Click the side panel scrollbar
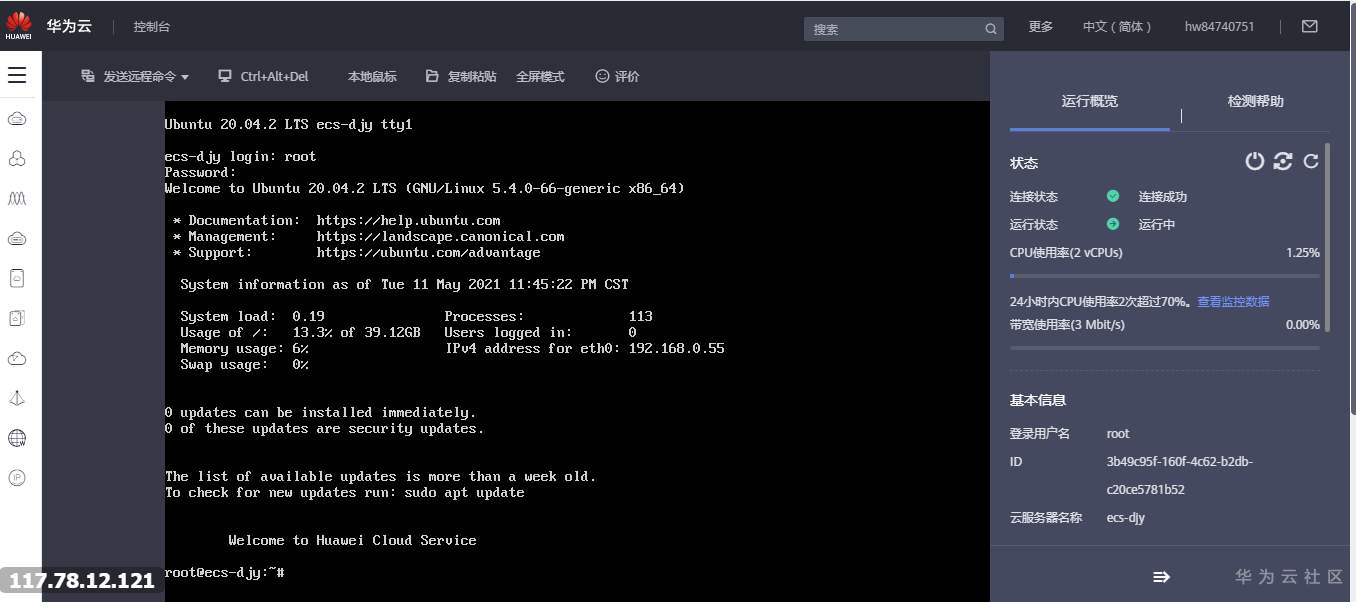Screen dimensions: 1356x602 tap(1328, 236)
